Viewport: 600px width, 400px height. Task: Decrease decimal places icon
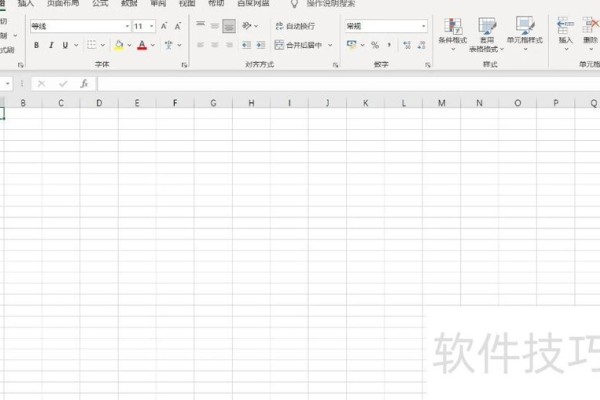click(421, 45)
